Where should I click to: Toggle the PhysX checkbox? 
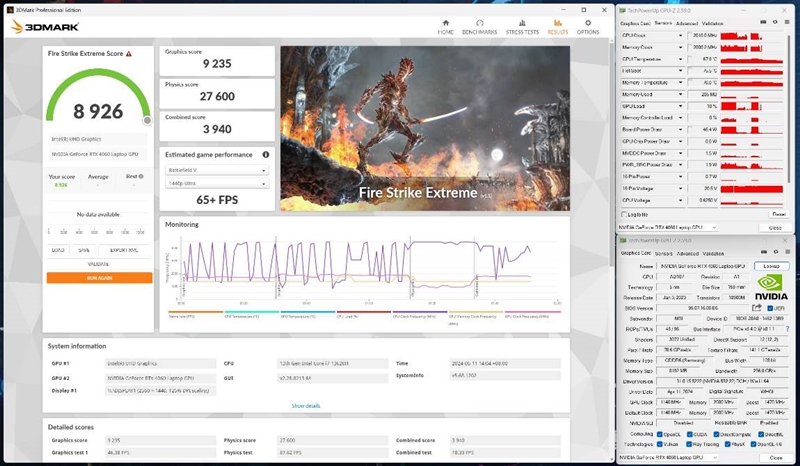click(x=727, y=444)
